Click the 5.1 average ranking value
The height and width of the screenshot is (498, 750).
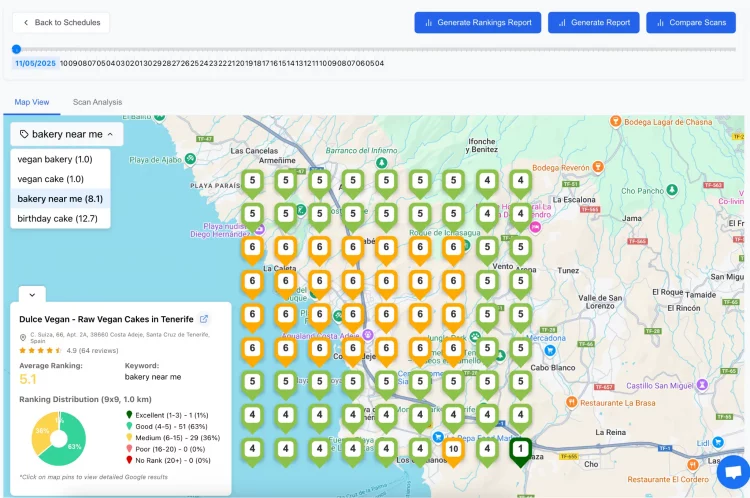pyautogui.click(x=28, y=379)
